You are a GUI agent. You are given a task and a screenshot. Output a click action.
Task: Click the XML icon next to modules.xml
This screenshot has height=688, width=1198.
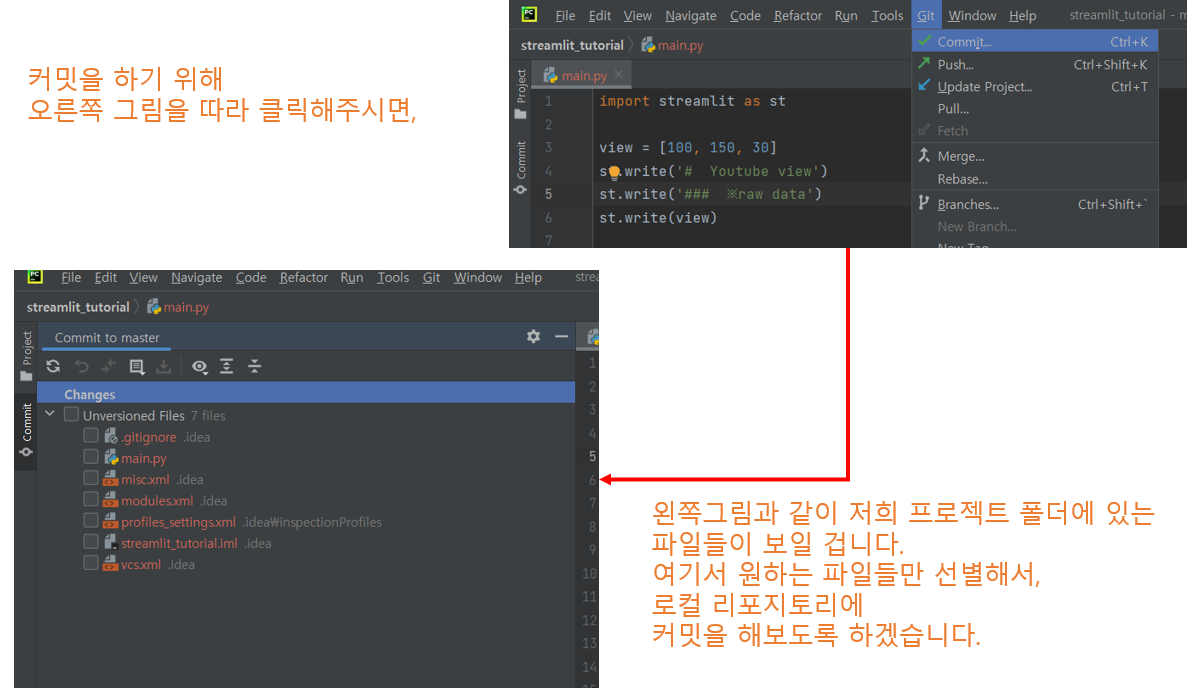pos(111,501)
